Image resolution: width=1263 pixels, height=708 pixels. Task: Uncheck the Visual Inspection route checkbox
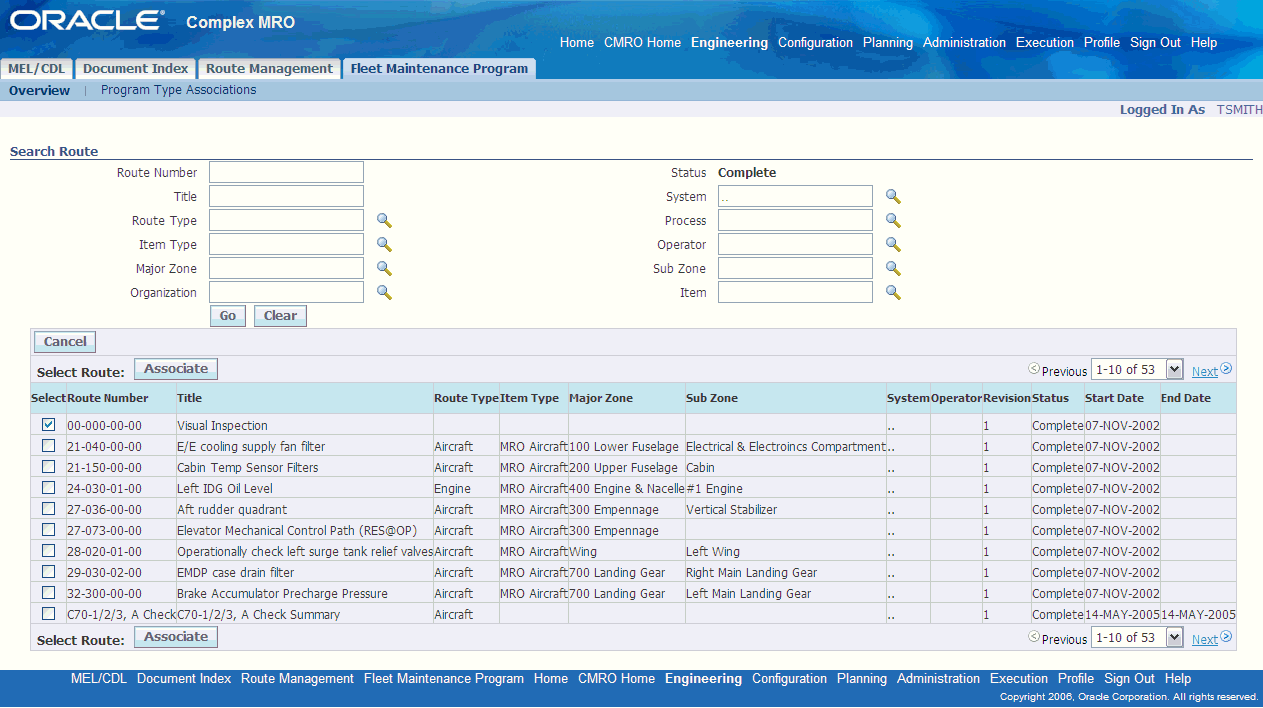[48, 424]
